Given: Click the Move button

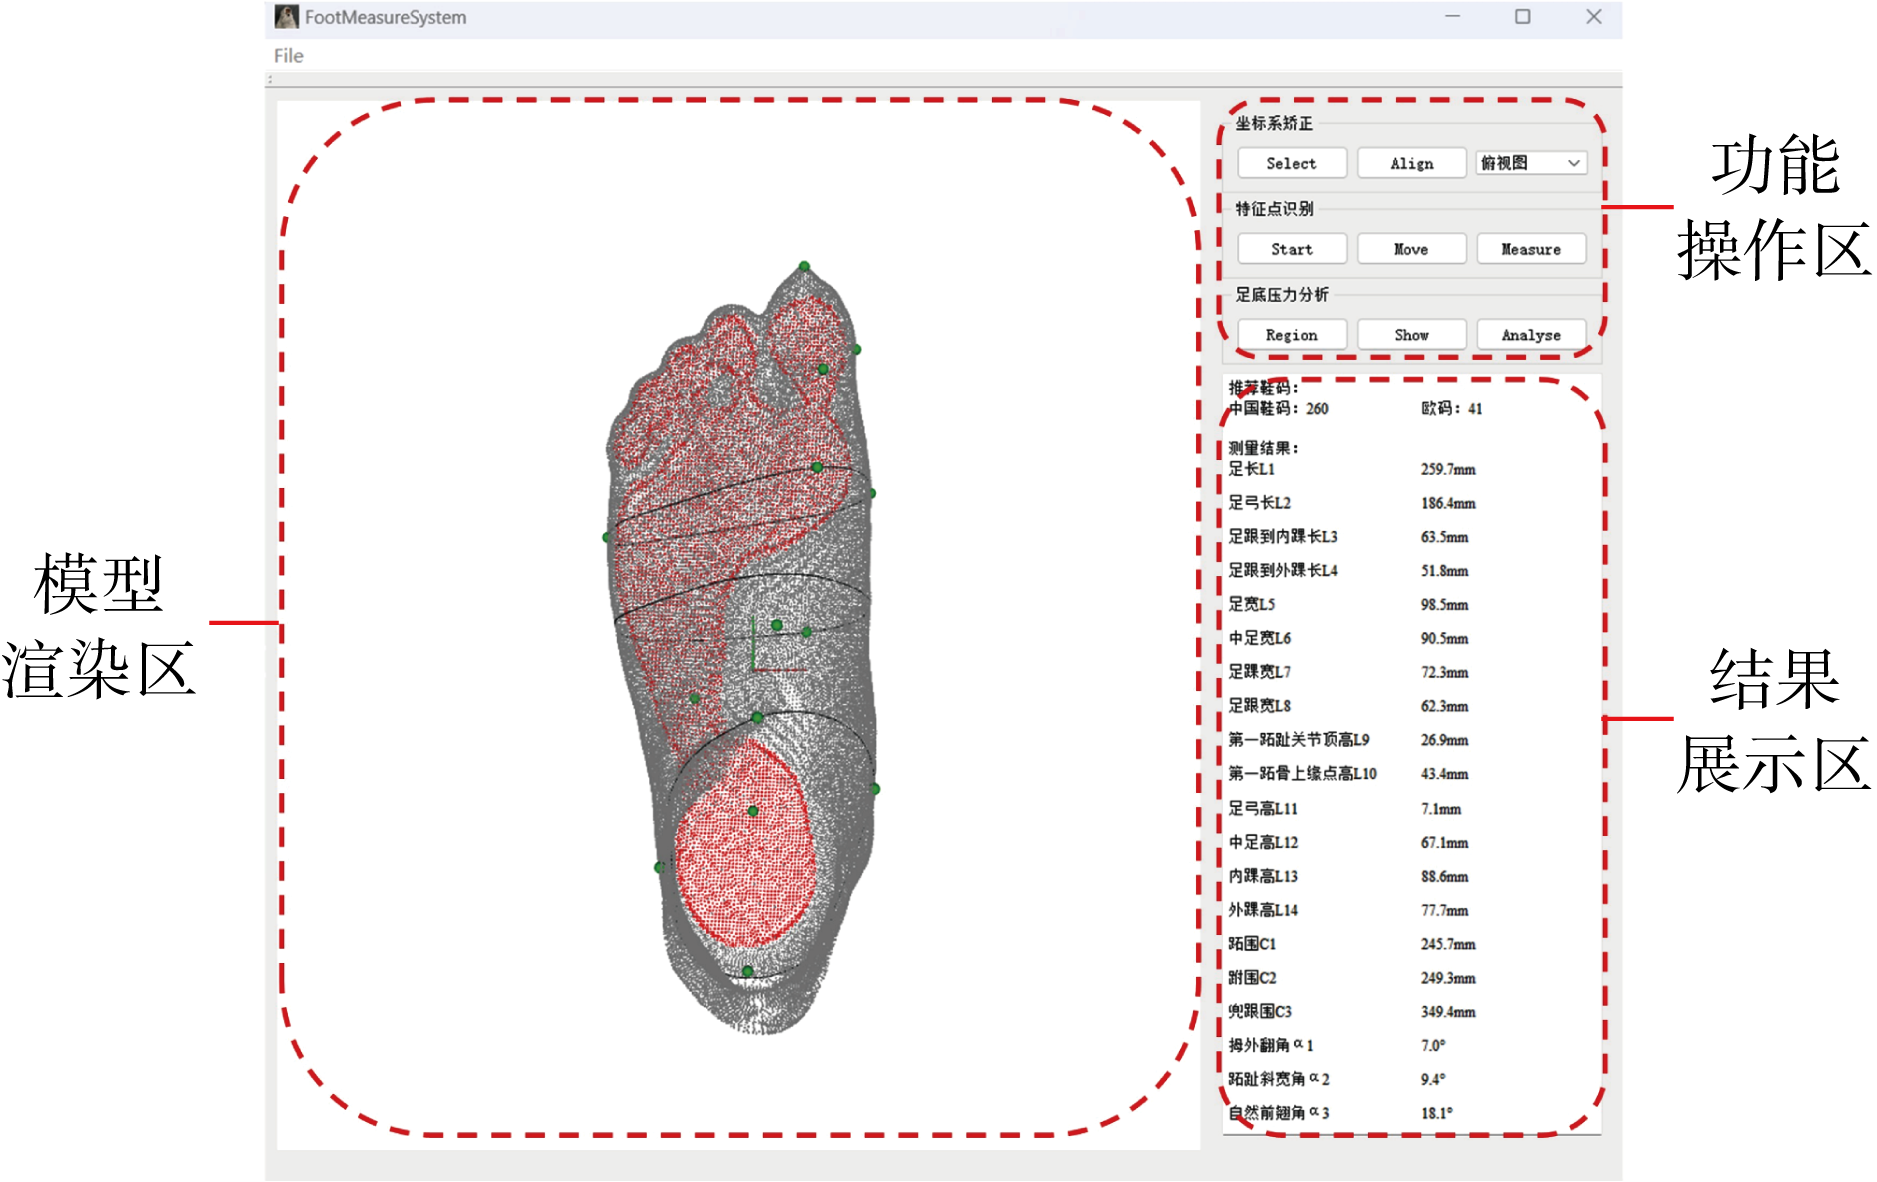Looking at the screenshot, I should point(1411,249).
